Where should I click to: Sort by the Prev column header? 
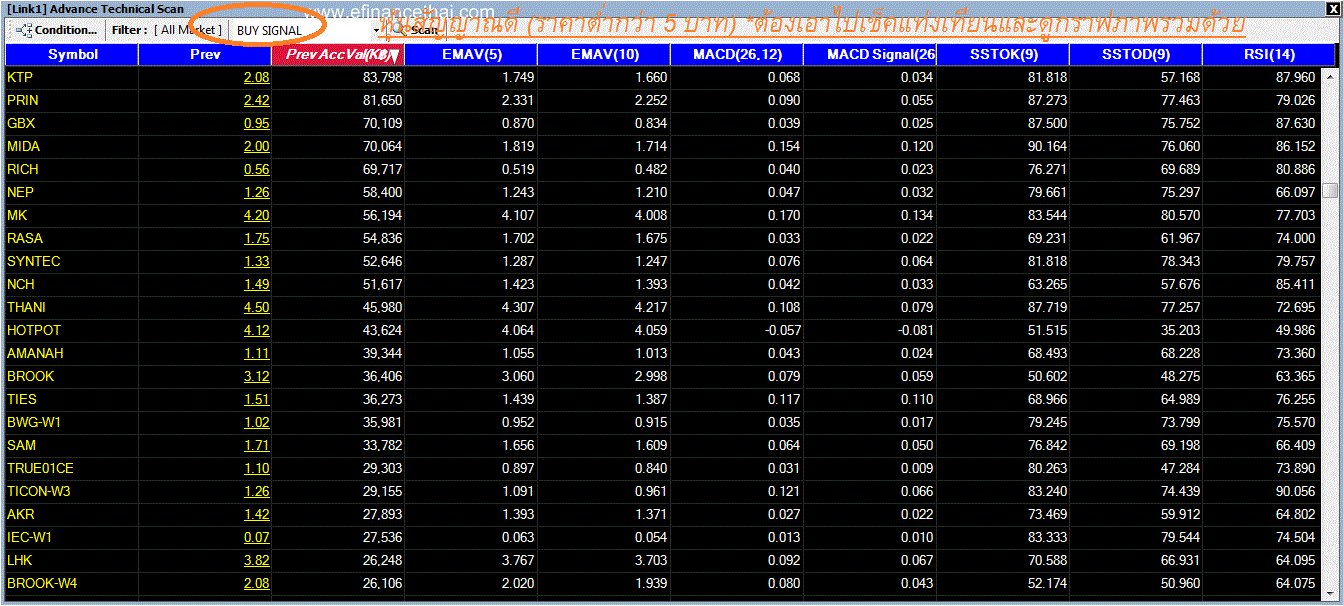[x=205, y=54]
